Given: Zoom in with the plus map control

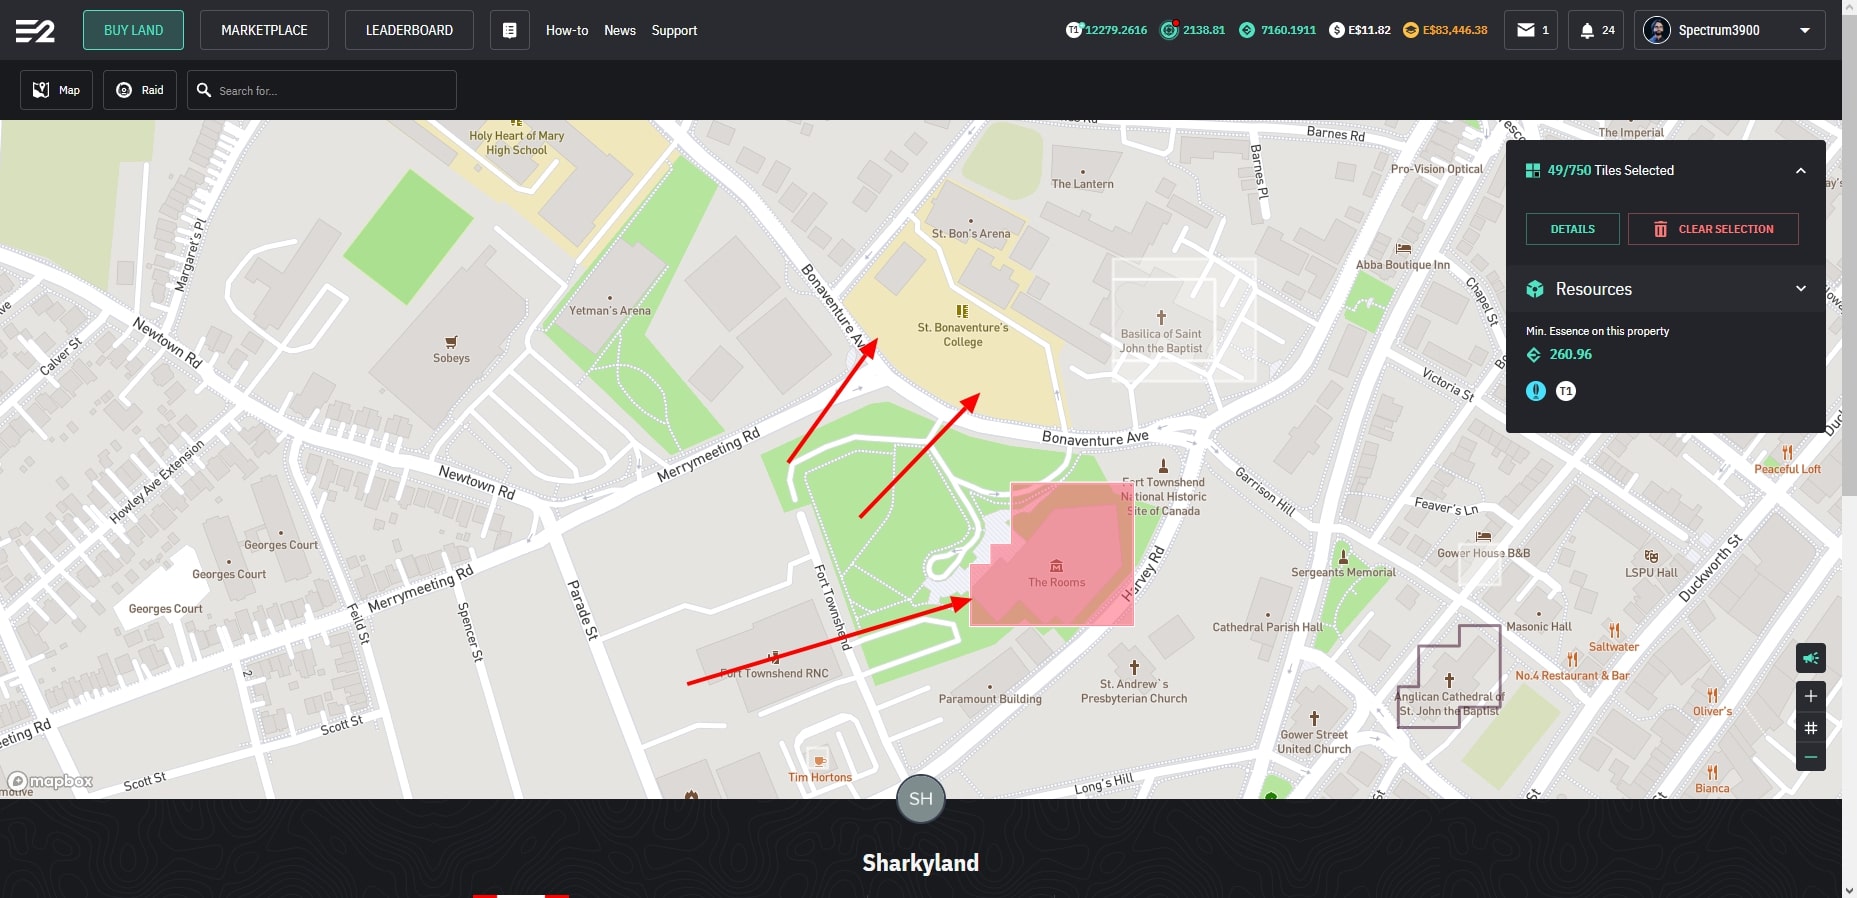Looking at the screenshot, I should [1811, 696].
